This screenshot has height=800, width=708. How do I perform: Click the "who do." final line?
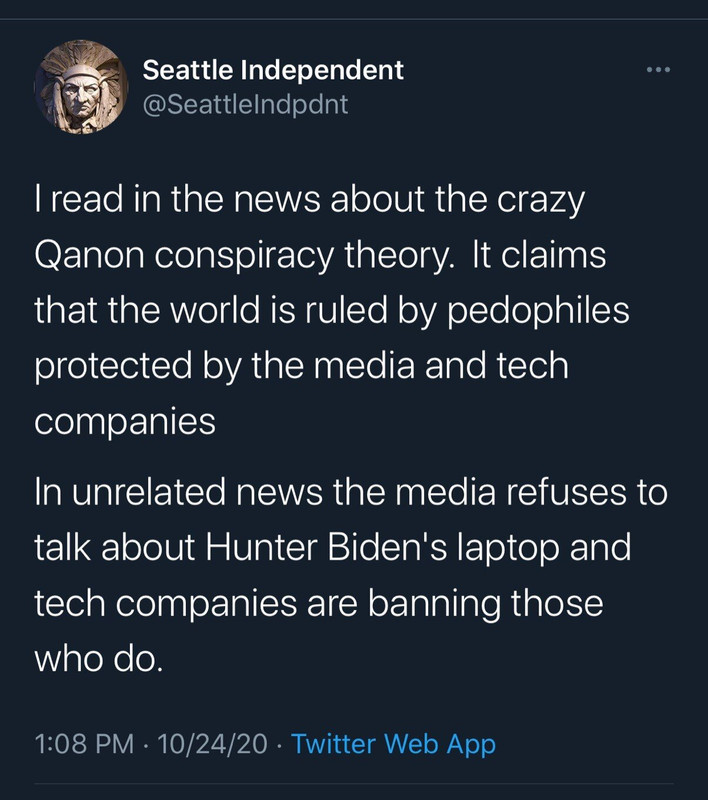pyautogui.click(x=96, y=658)
